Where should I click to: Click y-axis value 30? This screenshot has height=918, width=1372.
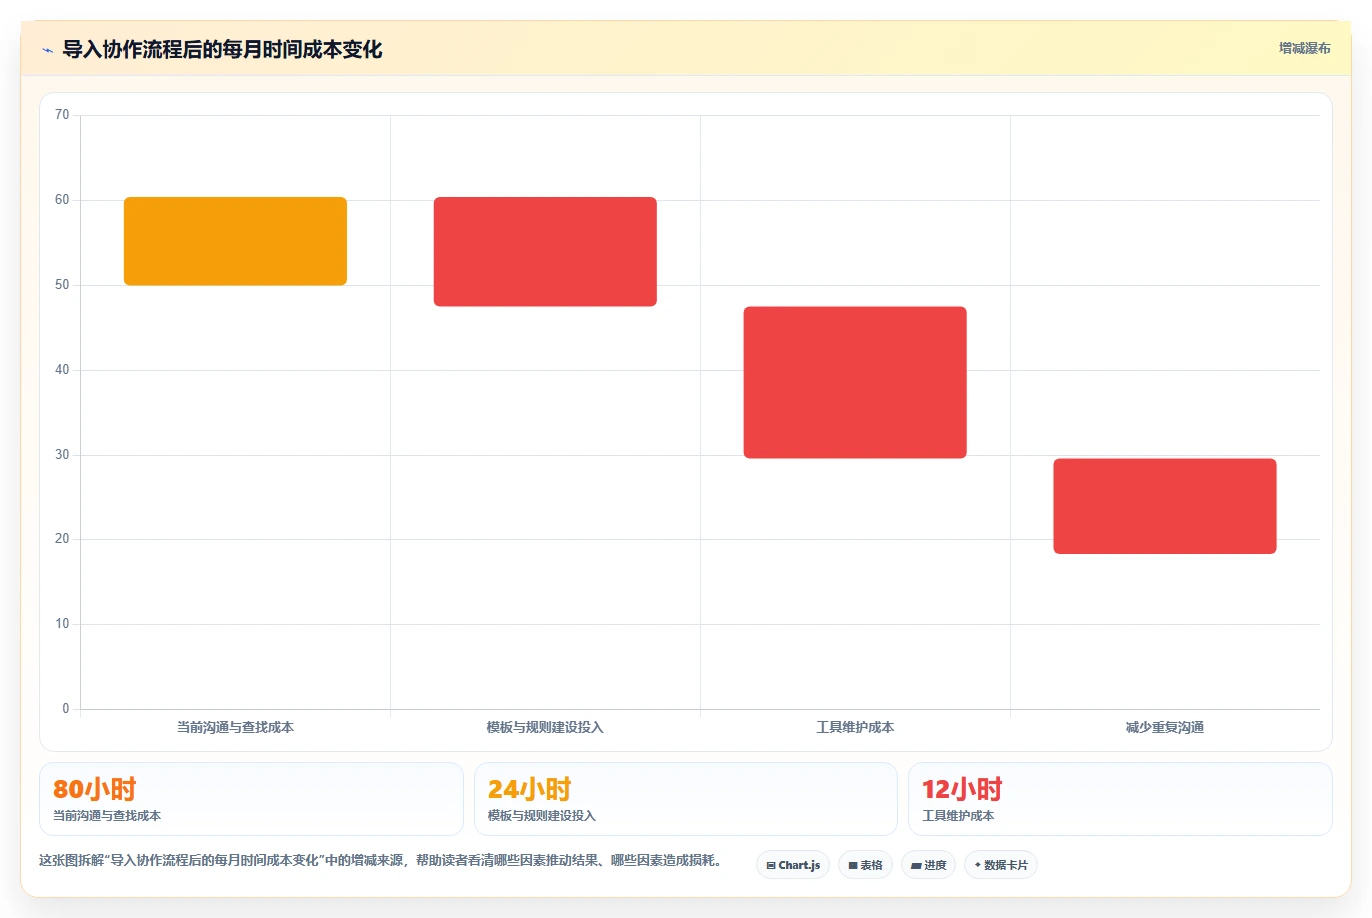(62, 455)
